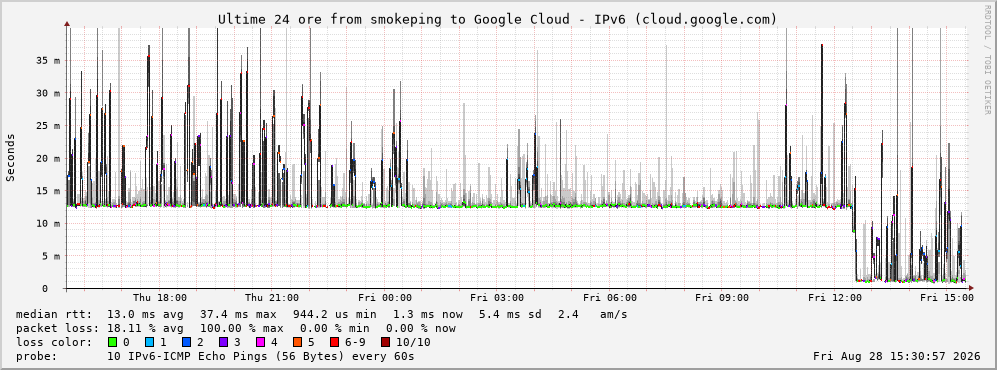The width and height of the screenshot is (997, 370).
Task: Click the Fri 06:00 time axis label
Action: (610, 298)
